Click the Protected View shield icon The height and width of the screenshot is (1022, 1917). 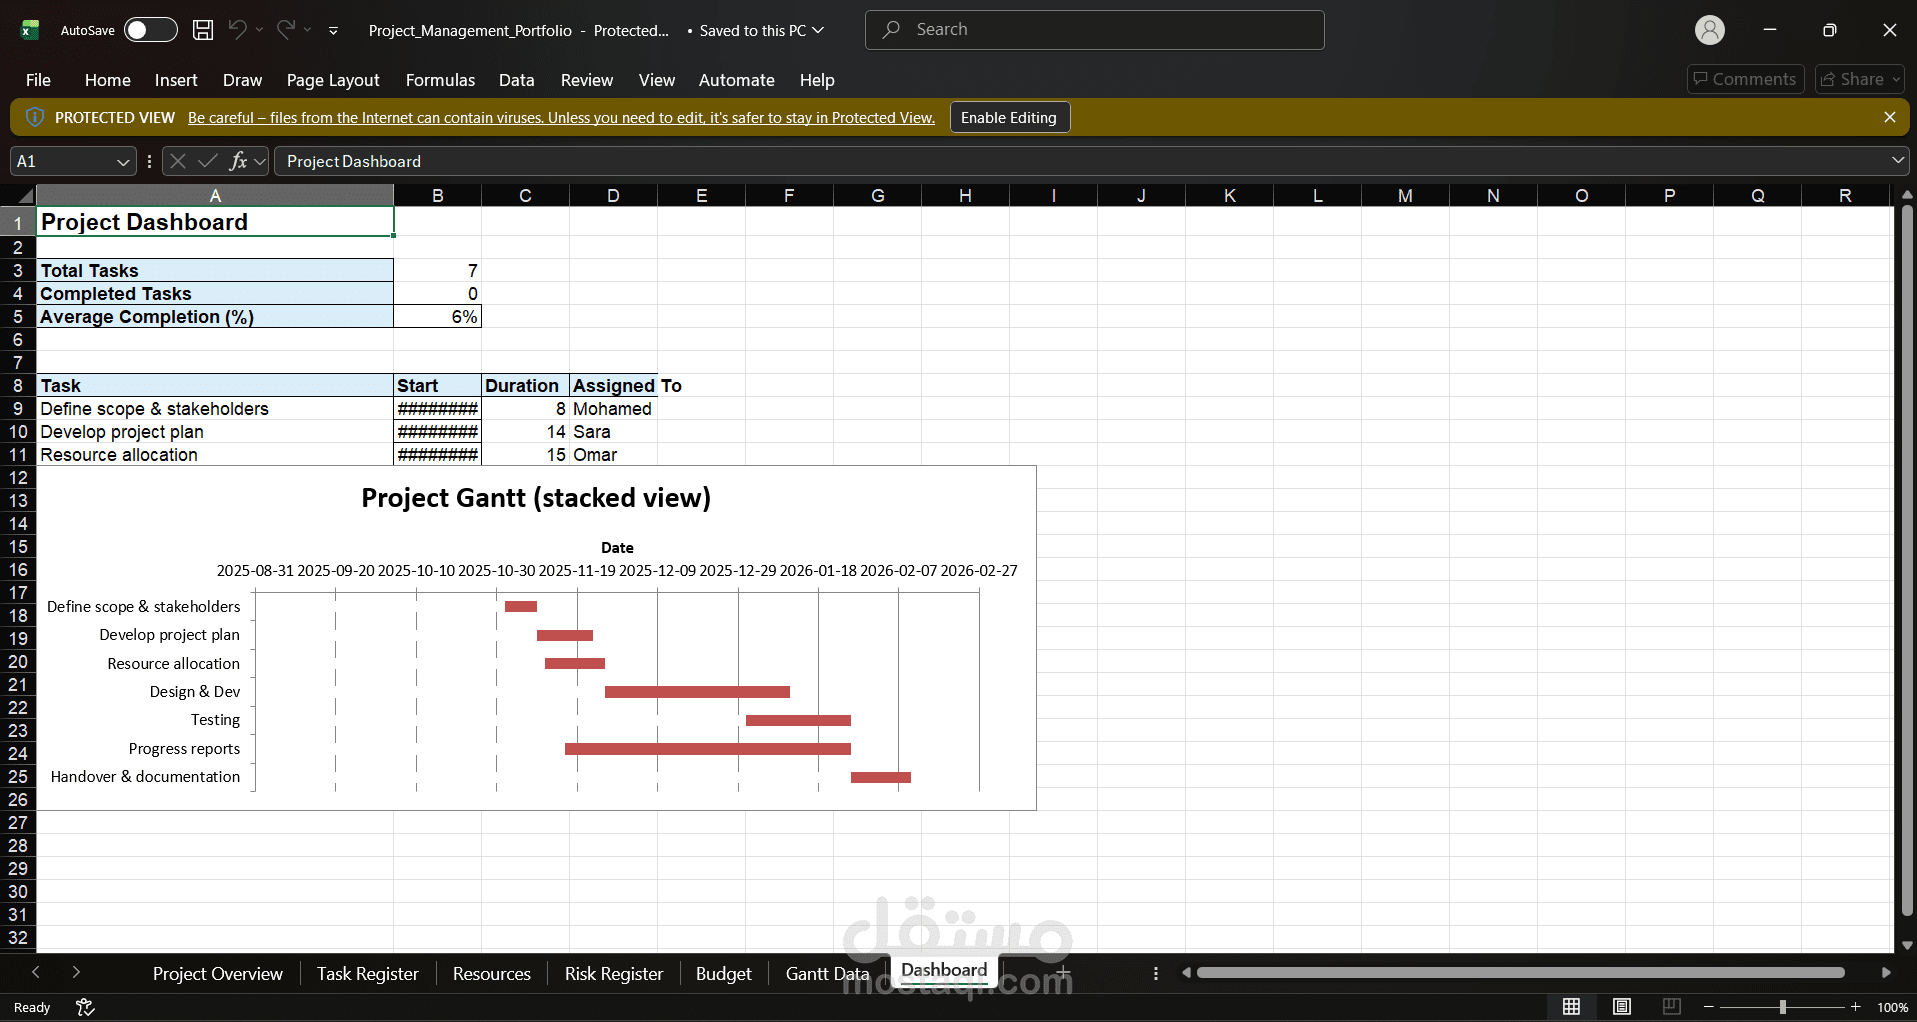(34, 117)
